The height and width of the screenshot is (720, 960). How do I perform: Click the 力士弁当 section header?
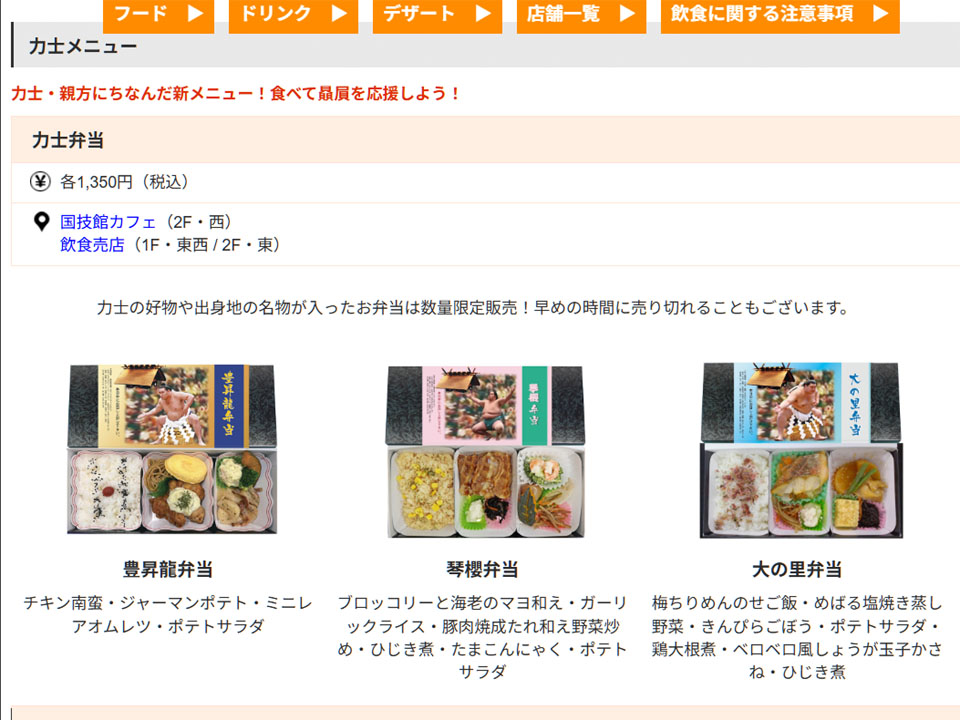[486, 140]
